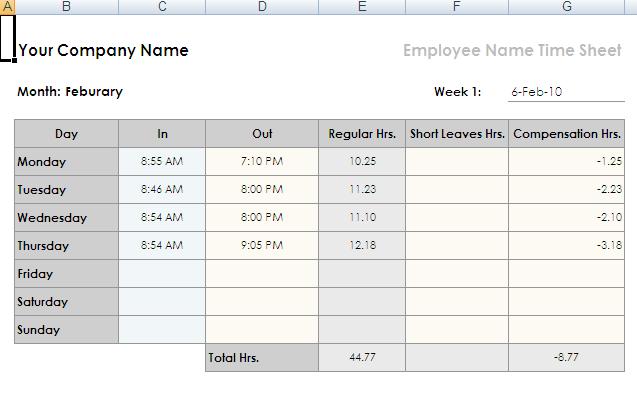Select the 'Total Hrs.' label cell
Viewport: 637px width, 393px height.
pos(262,358)
